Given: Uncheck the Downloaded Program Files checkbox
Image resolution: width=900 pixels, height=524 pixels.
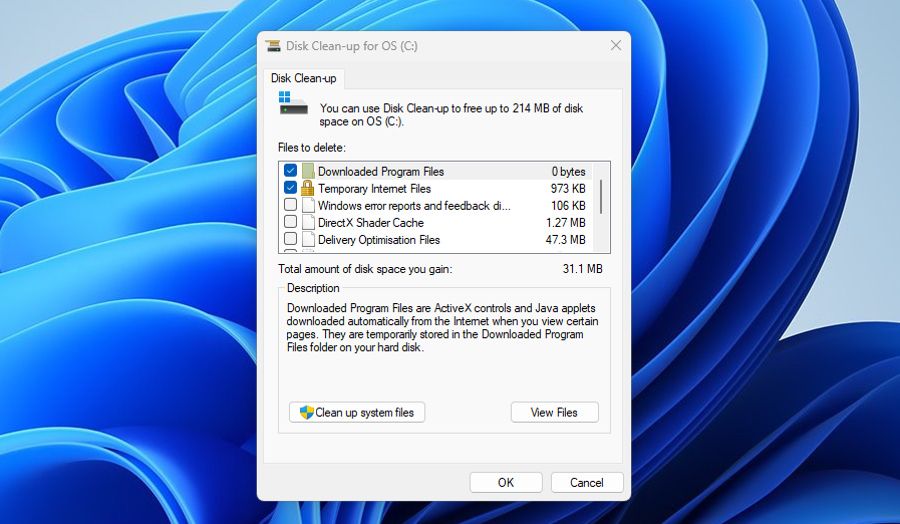Looking at the screenshot, I should click(x=290, y=171).
